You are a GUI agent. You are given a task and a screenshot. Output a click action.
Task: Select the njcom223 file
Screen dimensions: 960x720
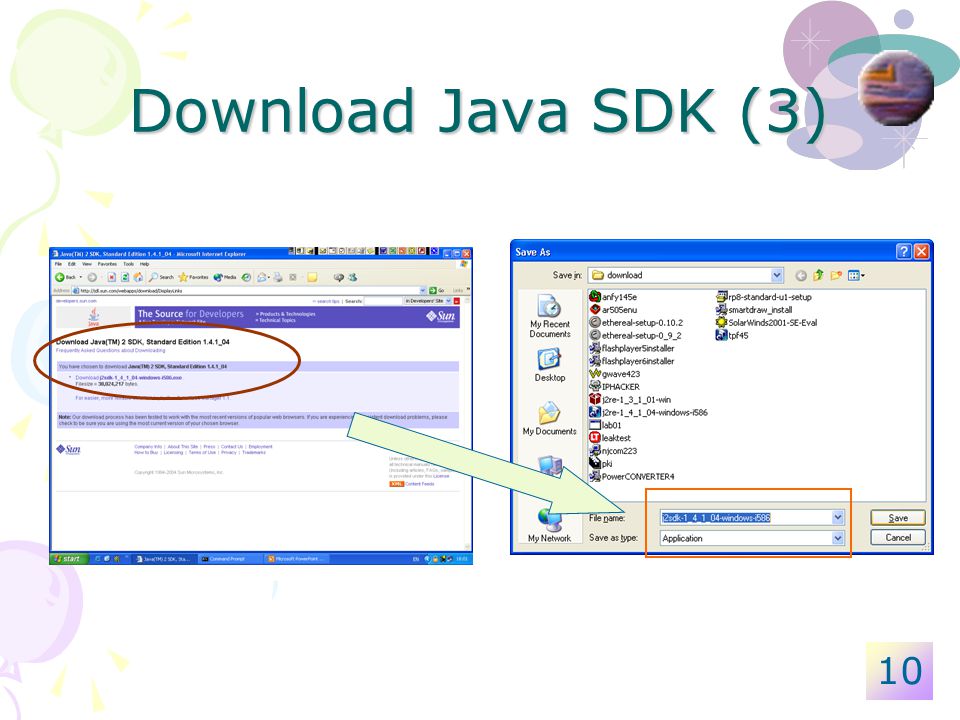coord(613,451)
